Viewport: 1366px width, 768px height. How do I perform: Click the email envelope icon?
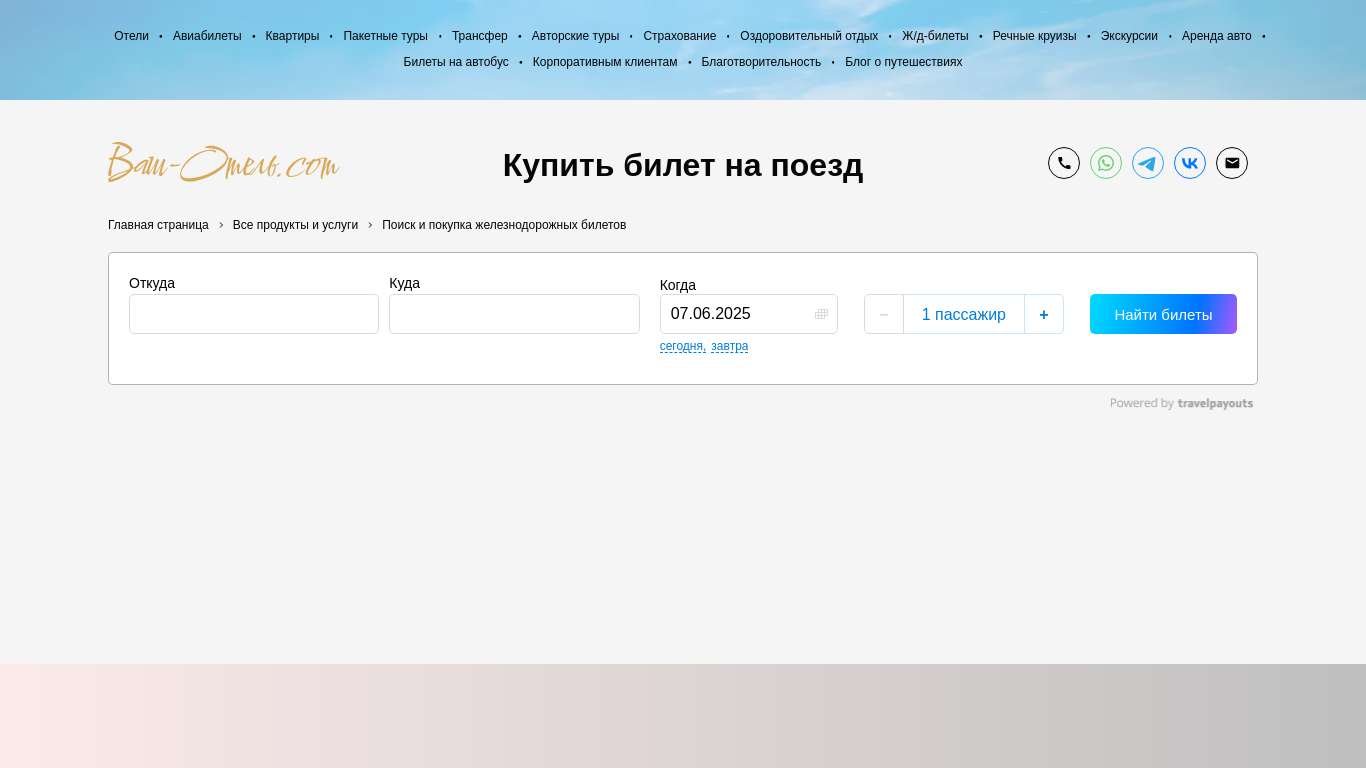point(1231,163)
